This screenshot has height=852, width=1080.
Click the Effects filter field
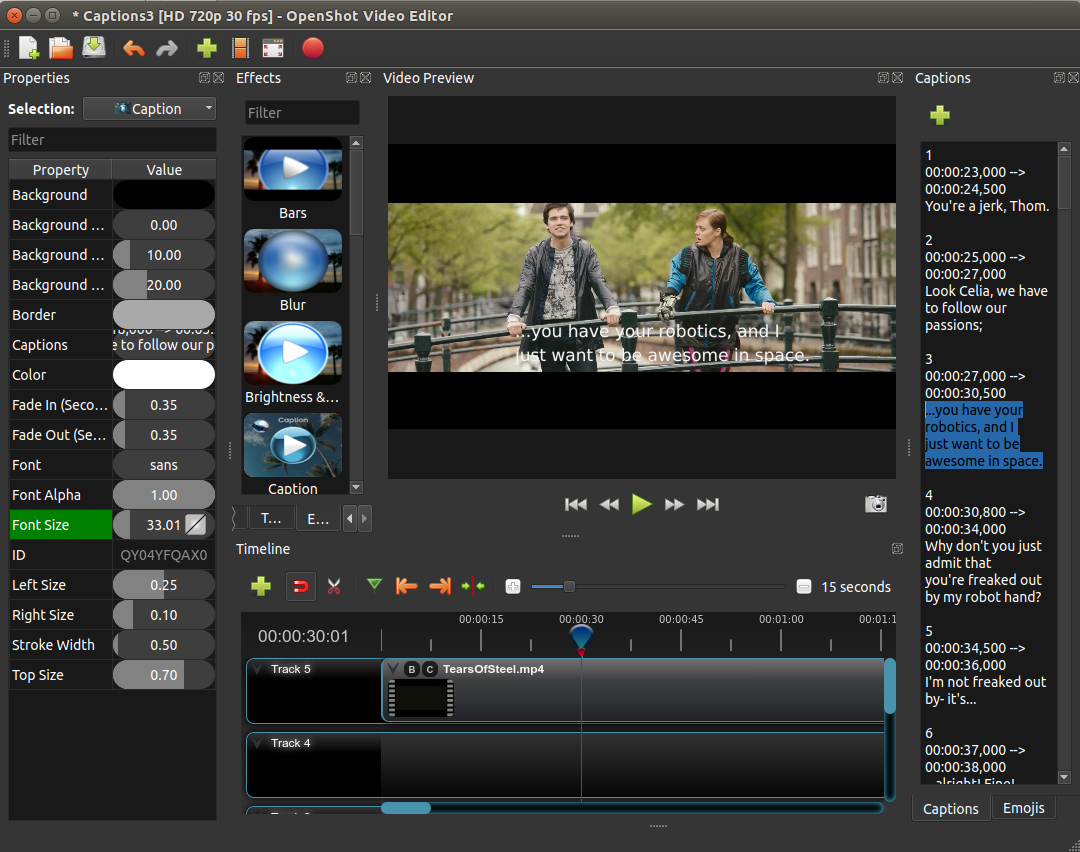302,112
